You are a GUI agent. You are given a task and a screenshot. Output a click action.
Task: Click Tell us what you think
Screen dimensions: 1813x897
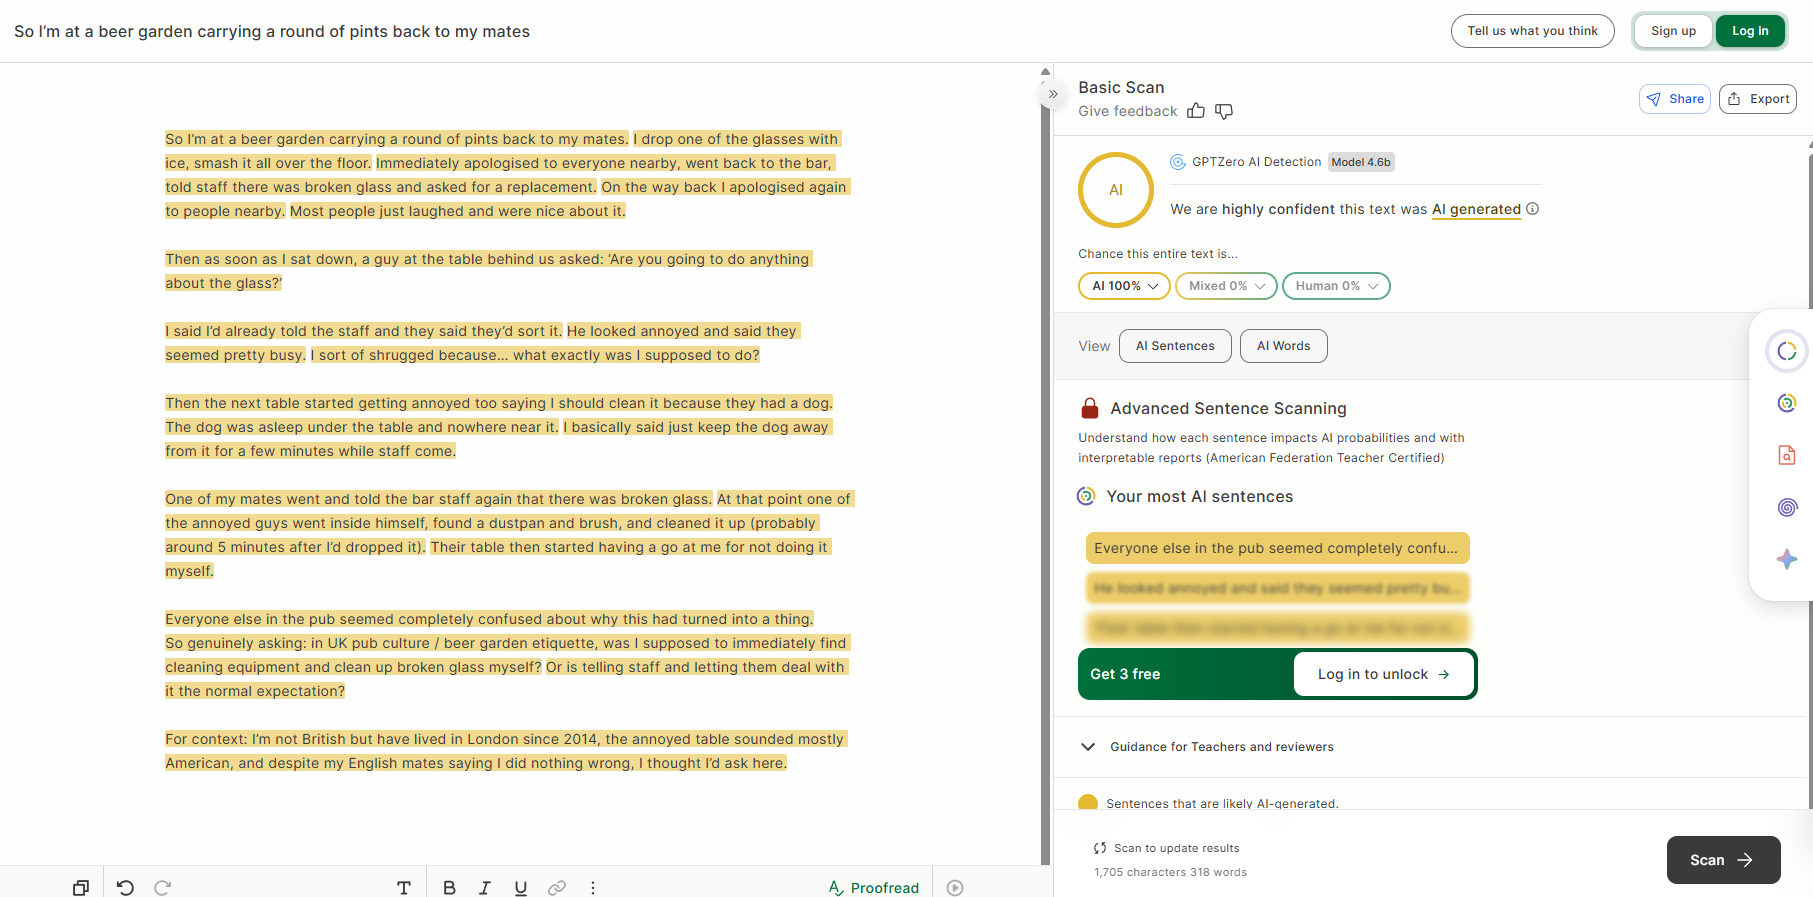[1532, 31]
